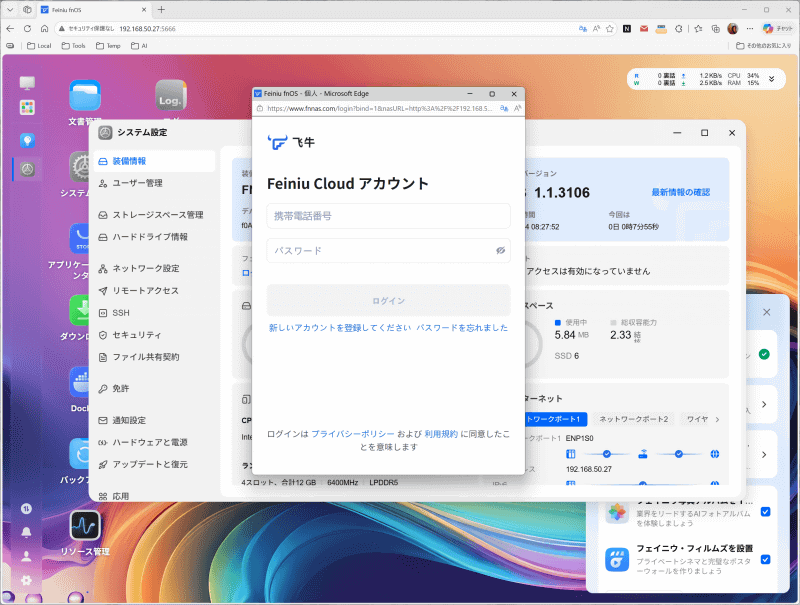Image resolution: width=800 pixels, height=605 pixels.
Task: Open new Edge tab with plus button
Action: coord(161,10)
